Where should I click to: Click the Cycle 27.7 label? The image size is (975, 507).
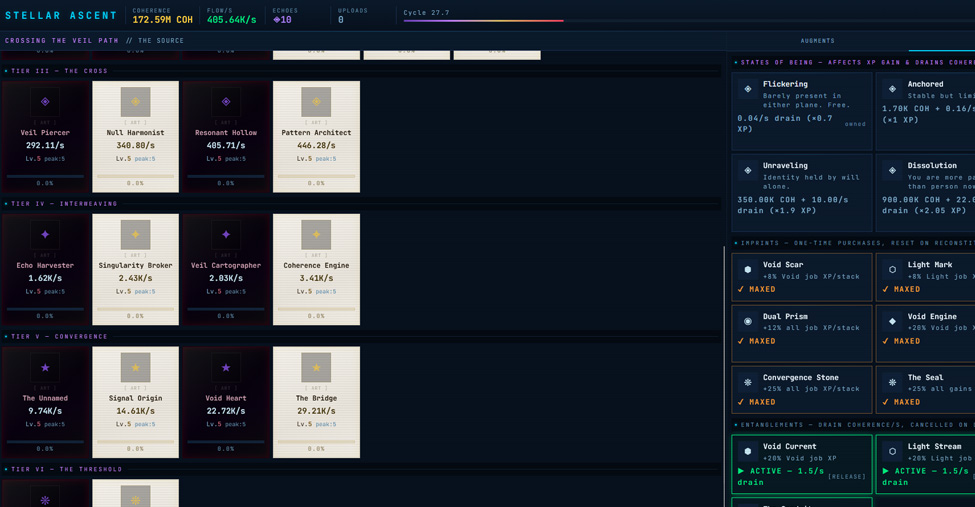426,12
